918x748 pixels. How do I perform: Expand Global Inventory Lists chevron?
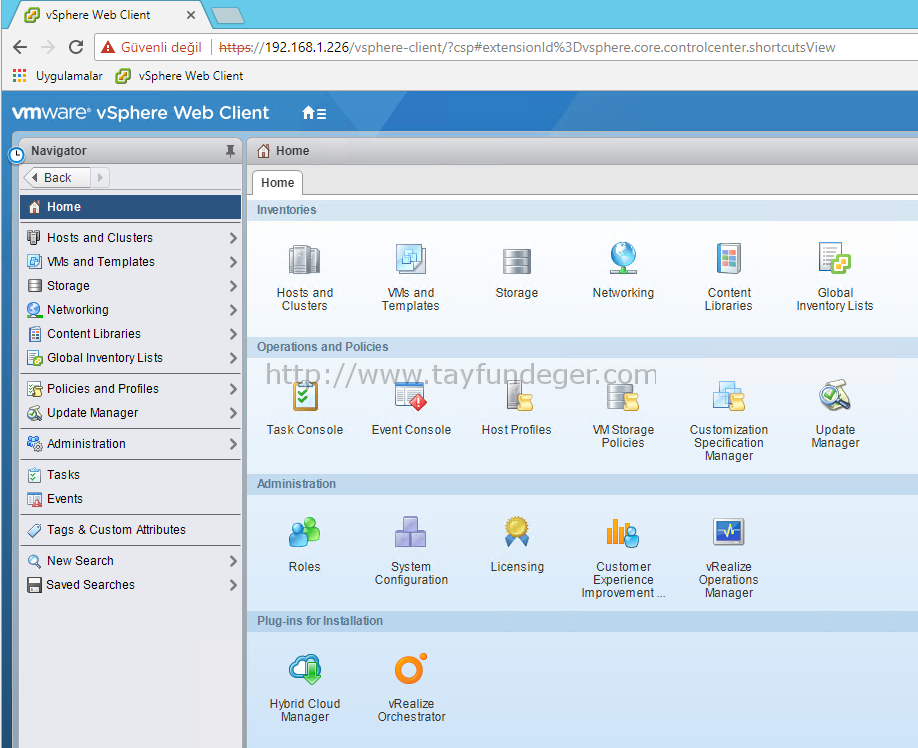point(233,358)
